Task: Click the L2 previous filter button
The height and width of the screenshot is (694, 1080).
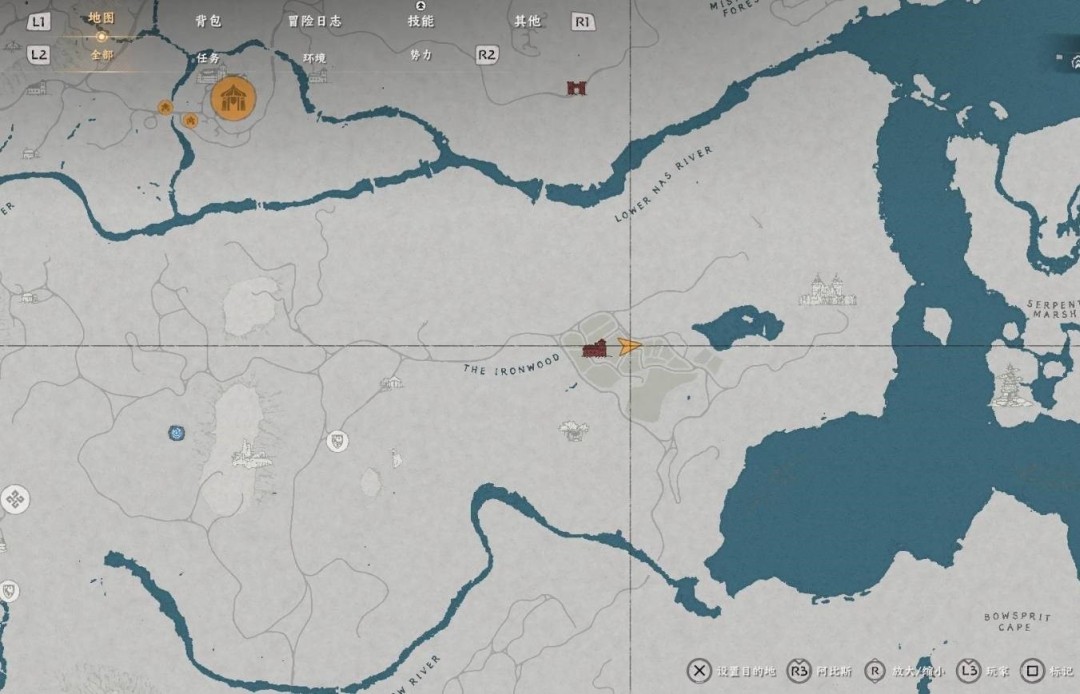Action: (39, 54)
